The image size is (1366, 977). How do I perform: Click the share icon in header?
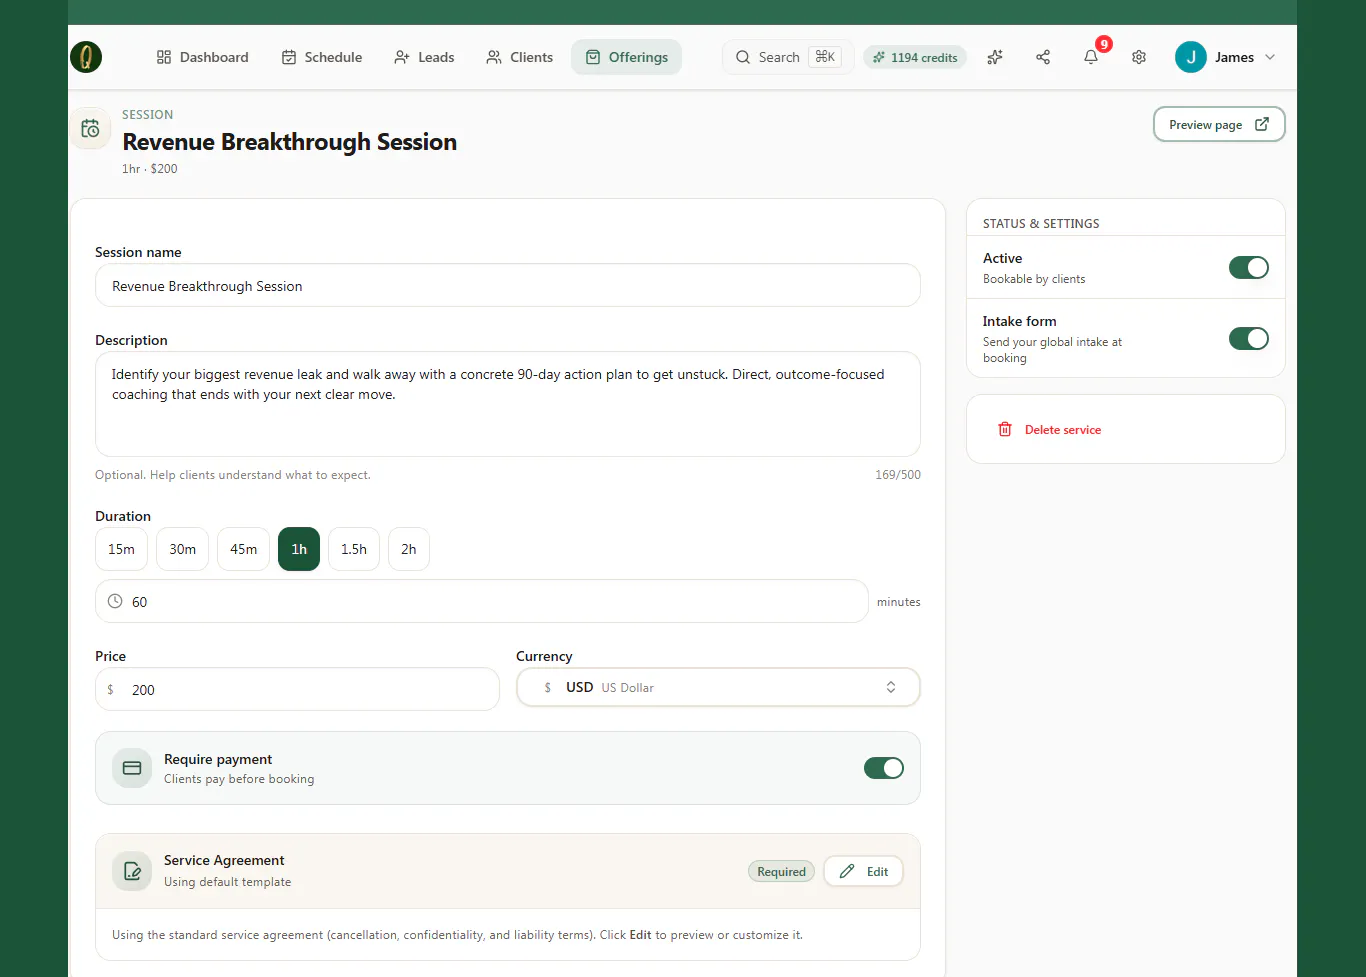coord(1043,57)
